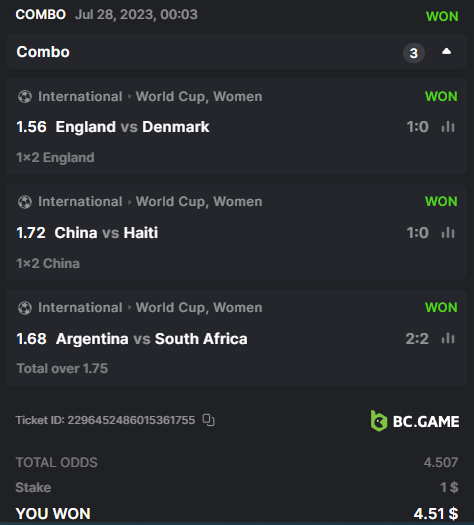Select World Cup, Women link in first bet
Screen dimensions: 474x525
pos(199,97)
